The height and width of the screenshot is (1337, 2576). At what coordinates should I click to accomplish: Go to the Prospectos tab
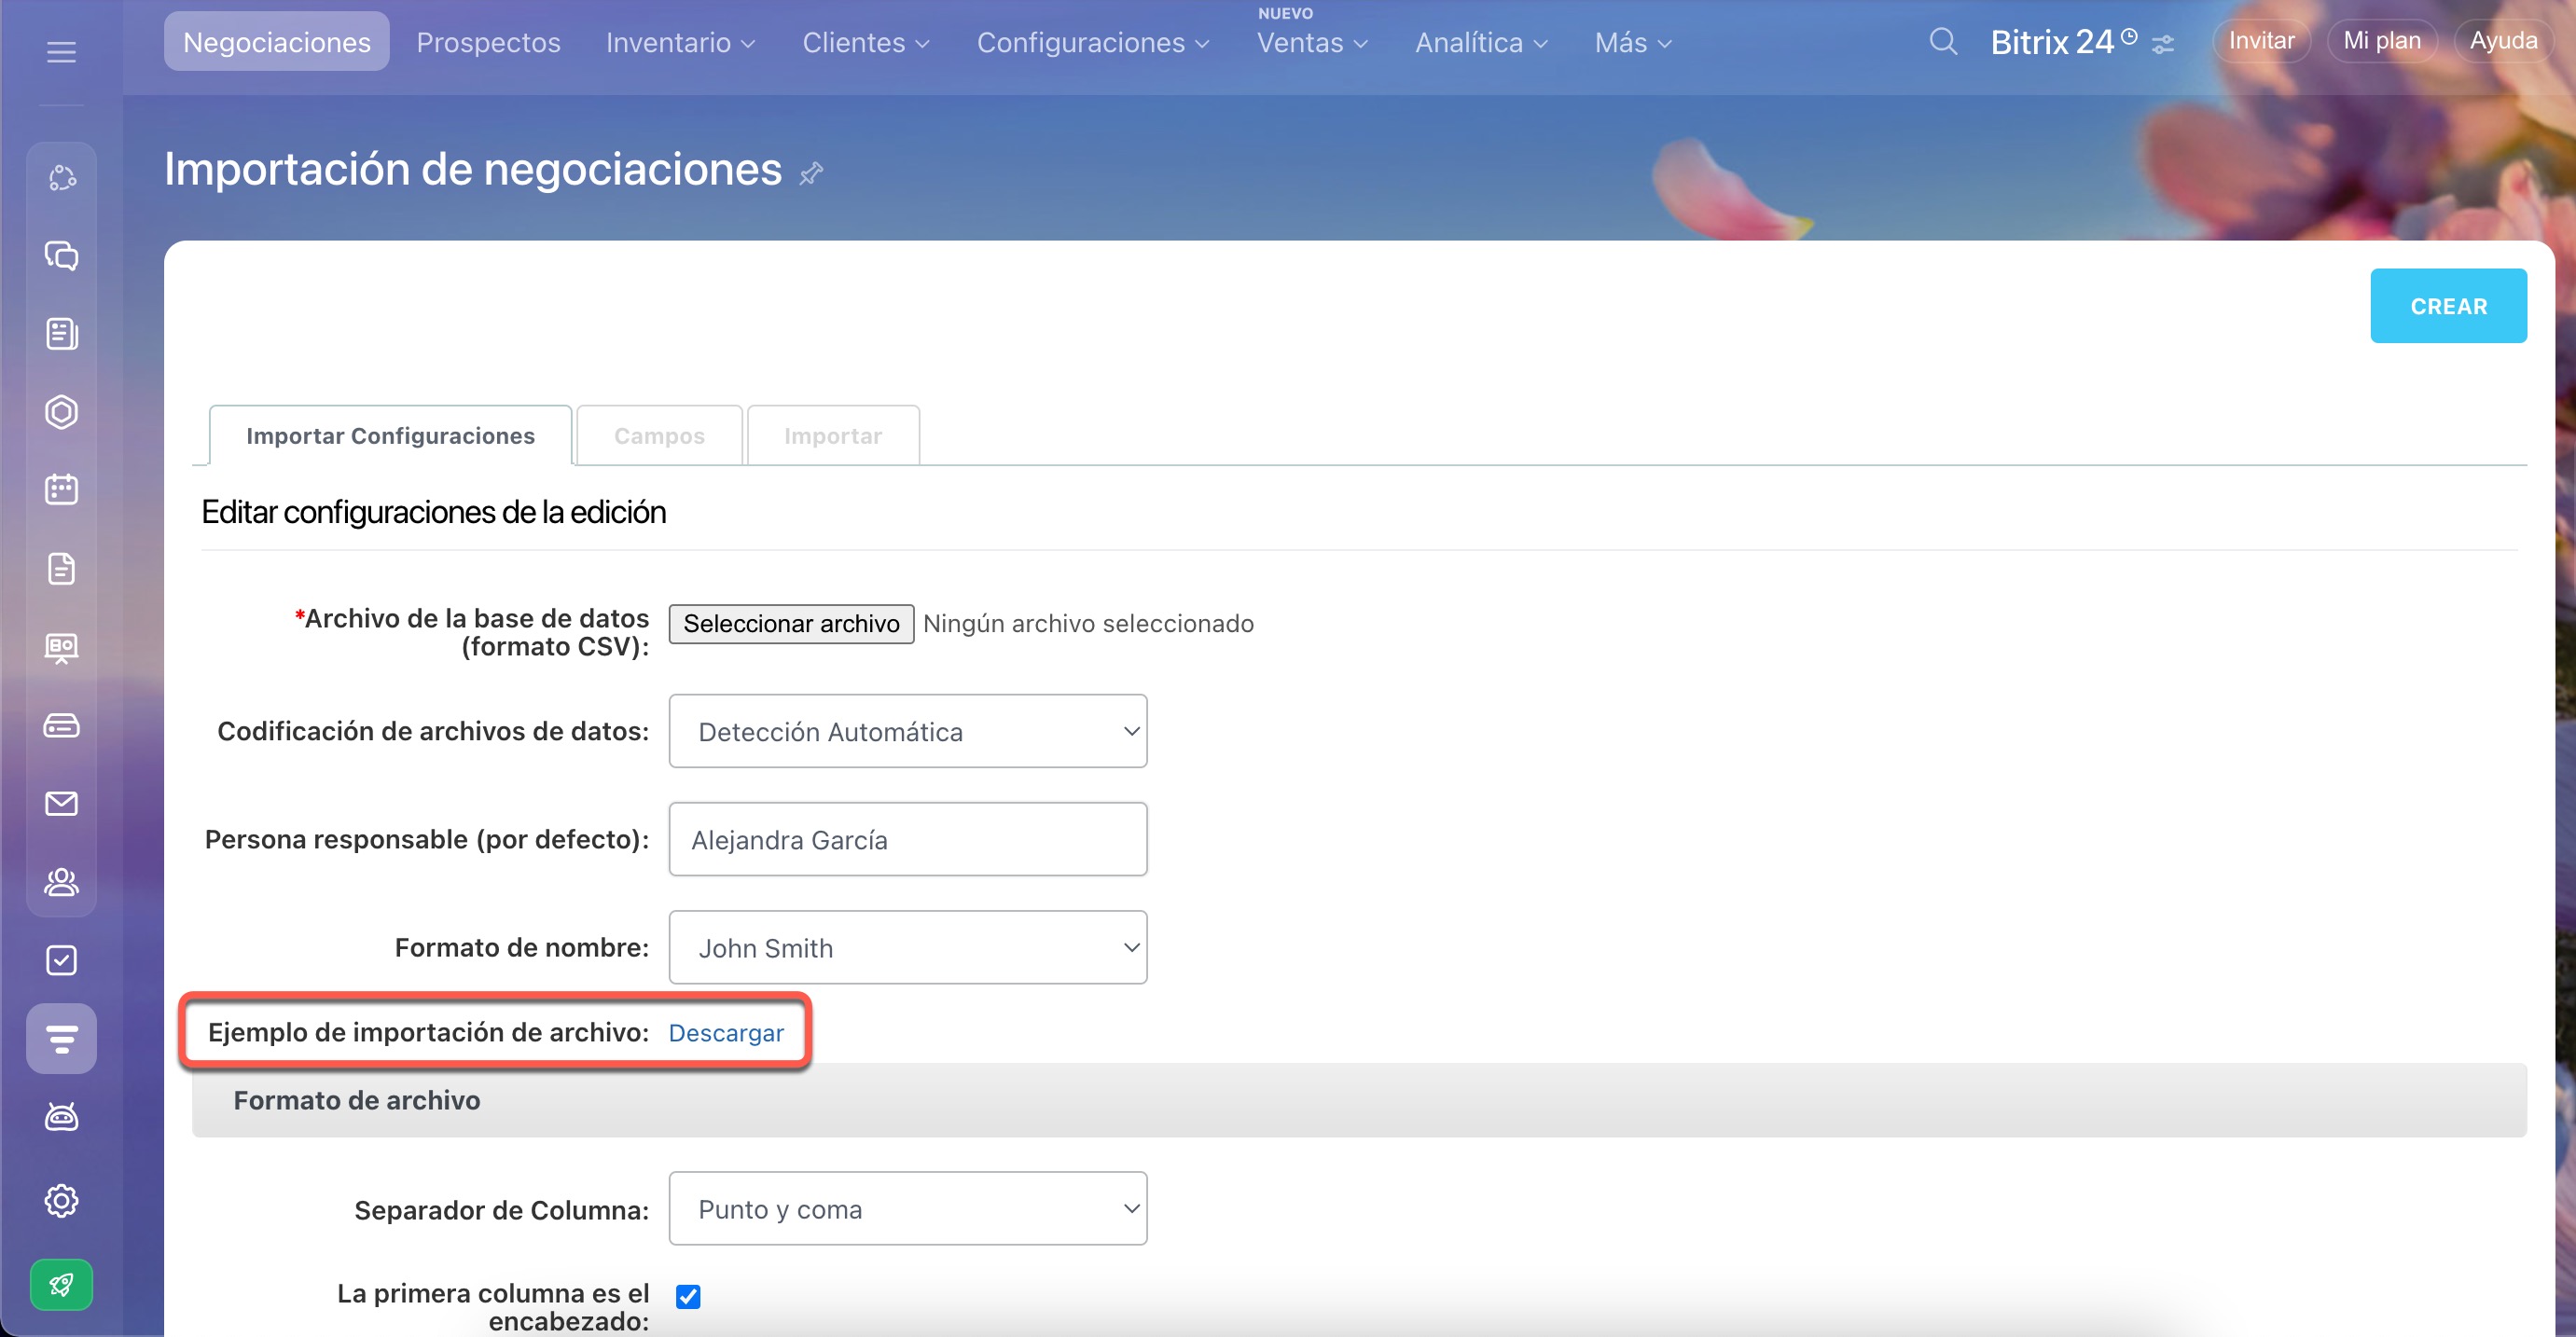point(488,42)
